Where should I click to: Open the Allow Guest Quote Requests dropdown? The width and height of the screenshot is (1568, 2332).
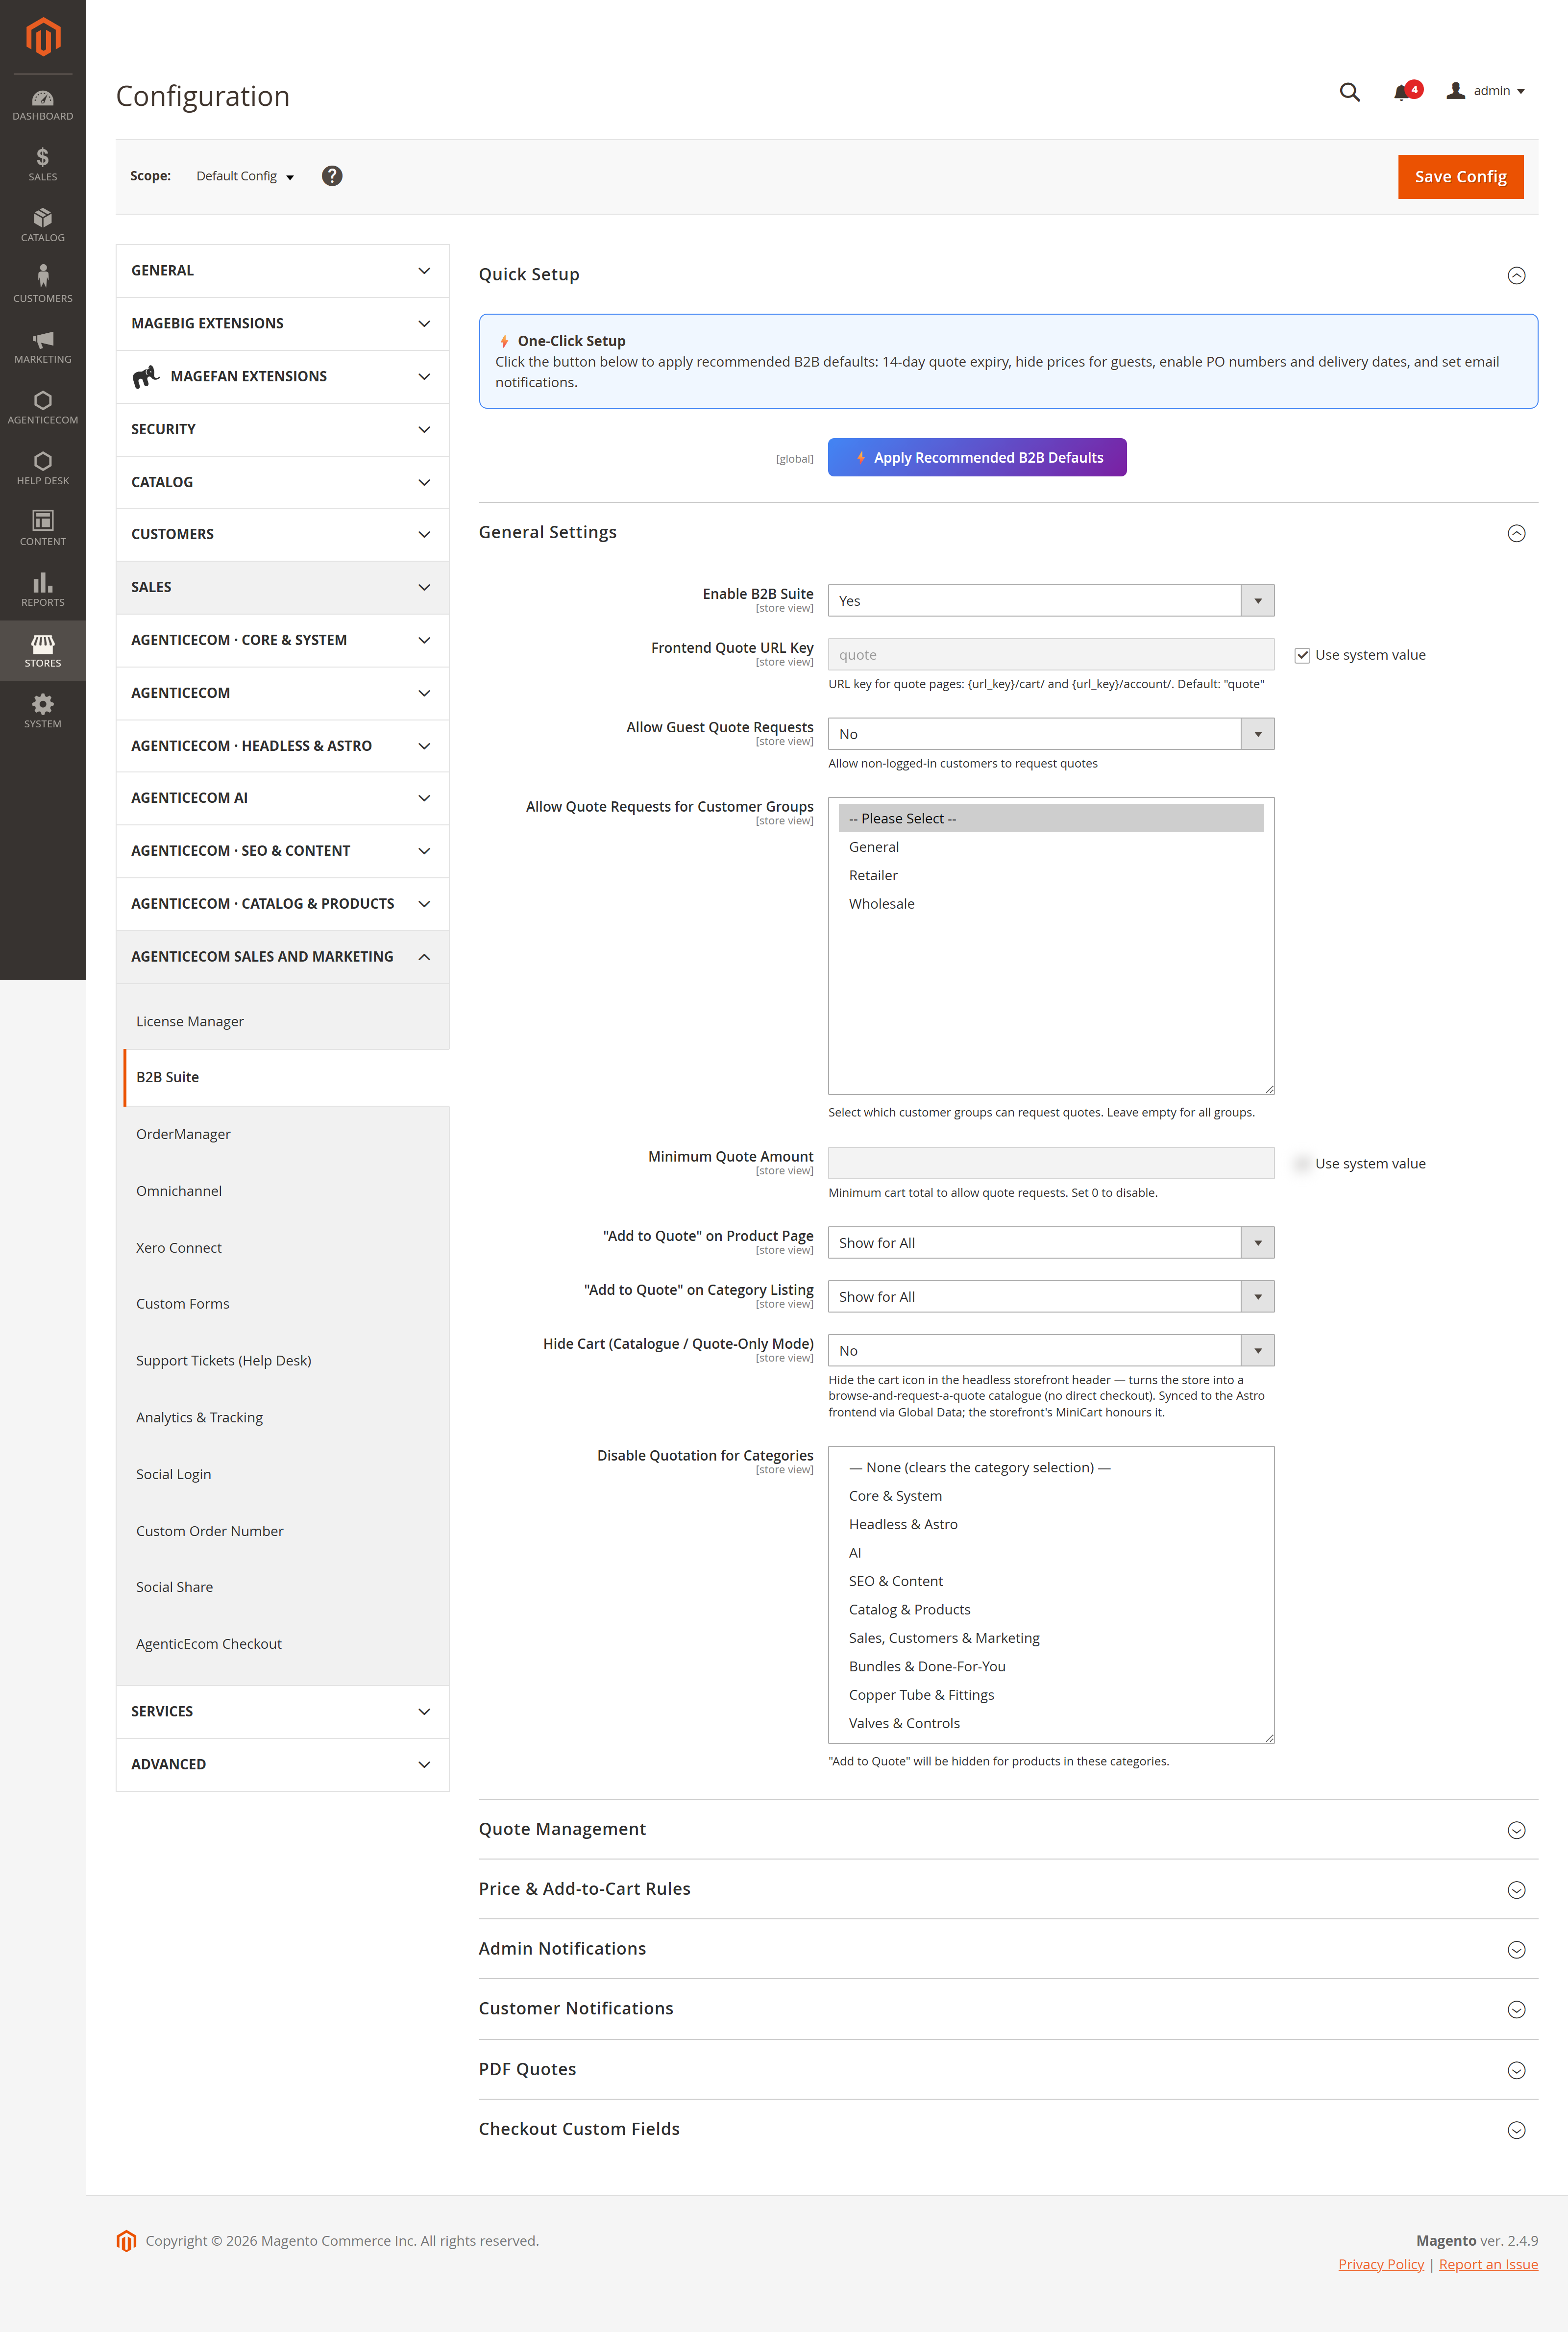point(1050,734)
